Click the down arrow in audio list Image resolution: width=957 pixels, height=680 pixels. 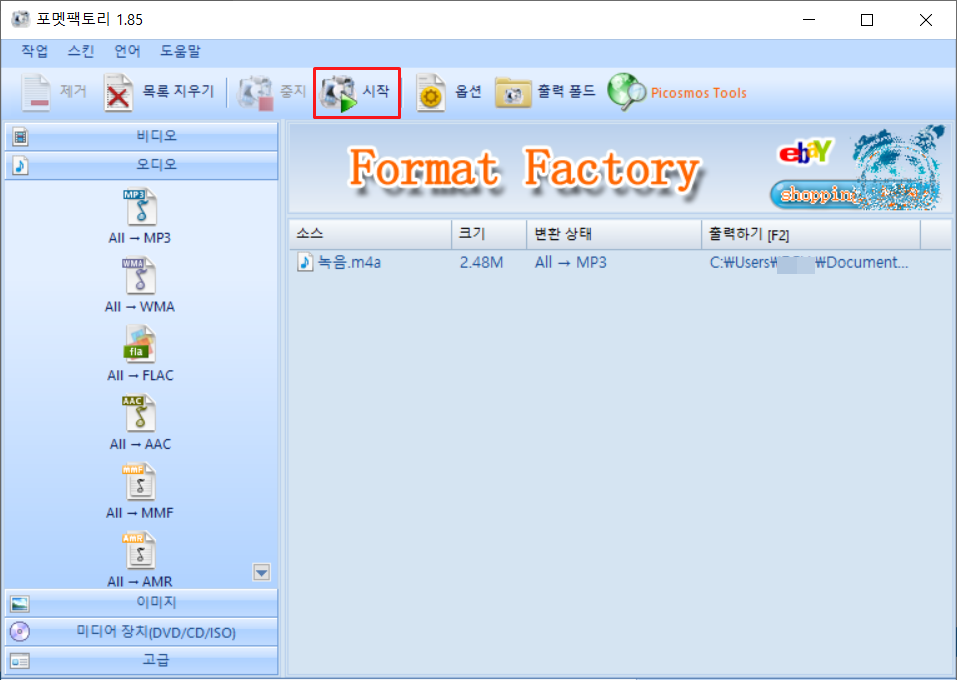[x=262, y=573]
